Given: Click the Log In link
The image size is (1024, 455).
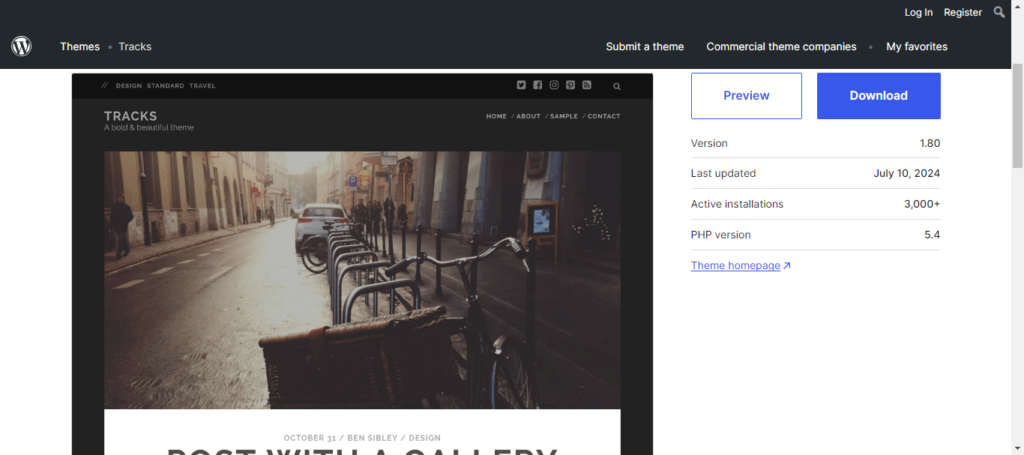Looking at the screenshot, I should coord(918,12).
